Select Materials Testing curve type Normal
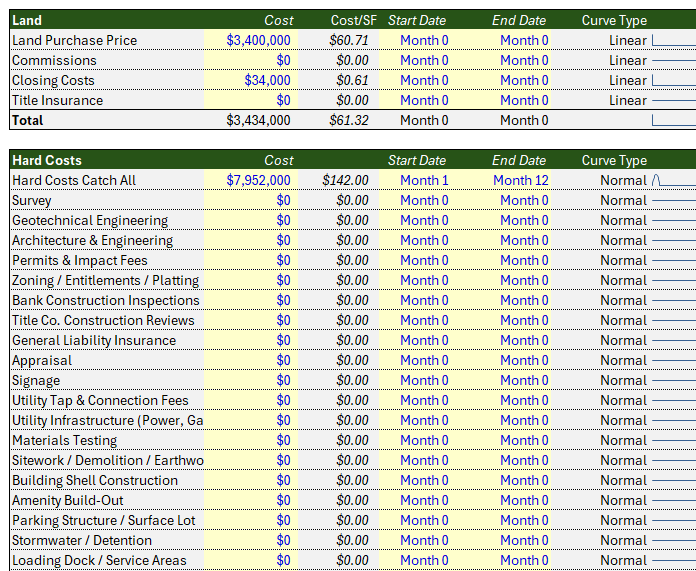 (x=624, y=440)
